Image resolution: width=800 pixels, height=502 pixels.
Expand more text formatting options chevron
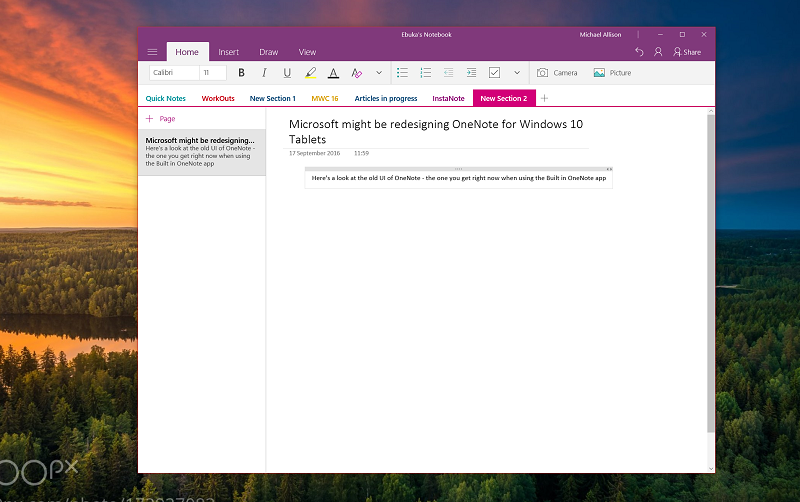(379, 73)
